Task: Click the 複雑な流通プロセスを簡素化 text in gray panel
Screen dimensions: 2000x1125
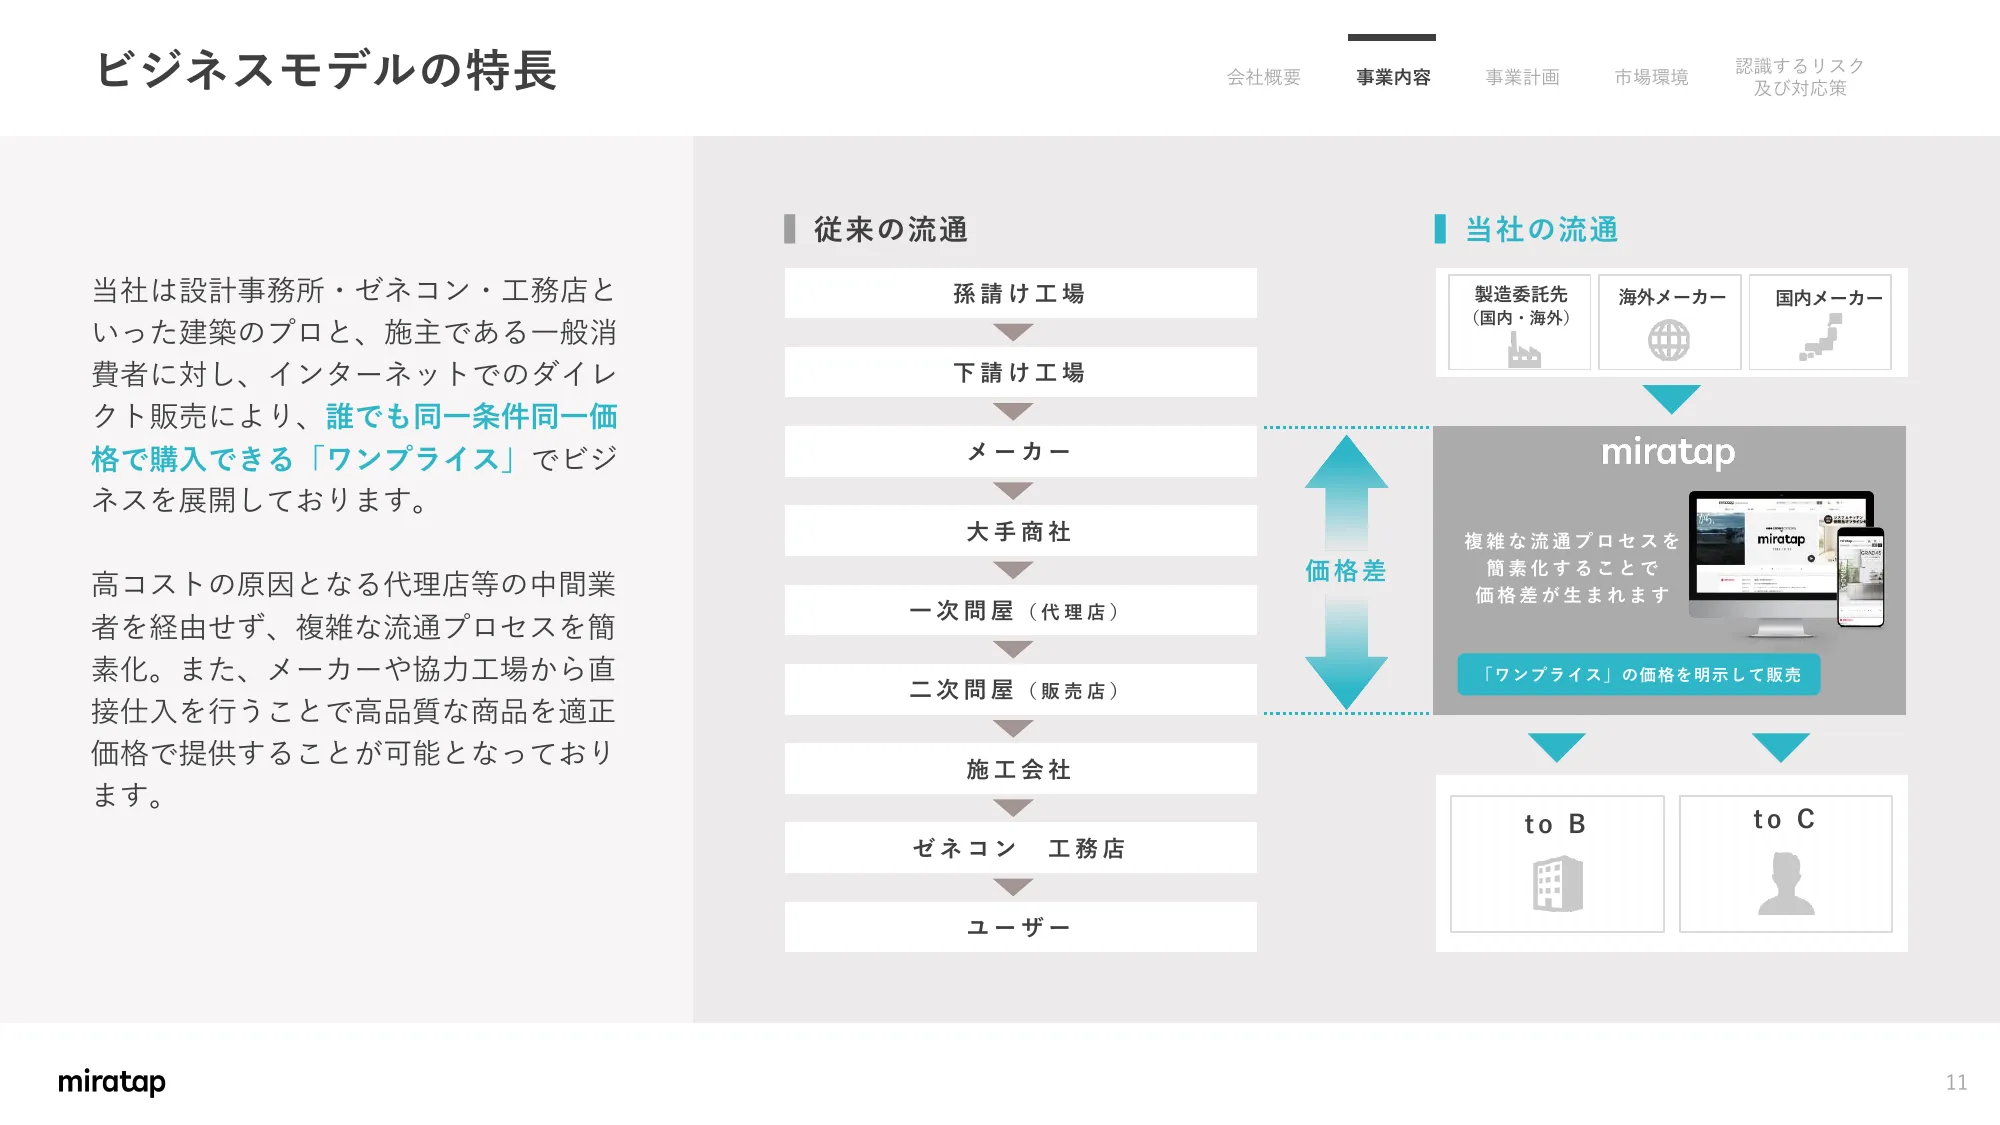Action: coord(1572,568)
